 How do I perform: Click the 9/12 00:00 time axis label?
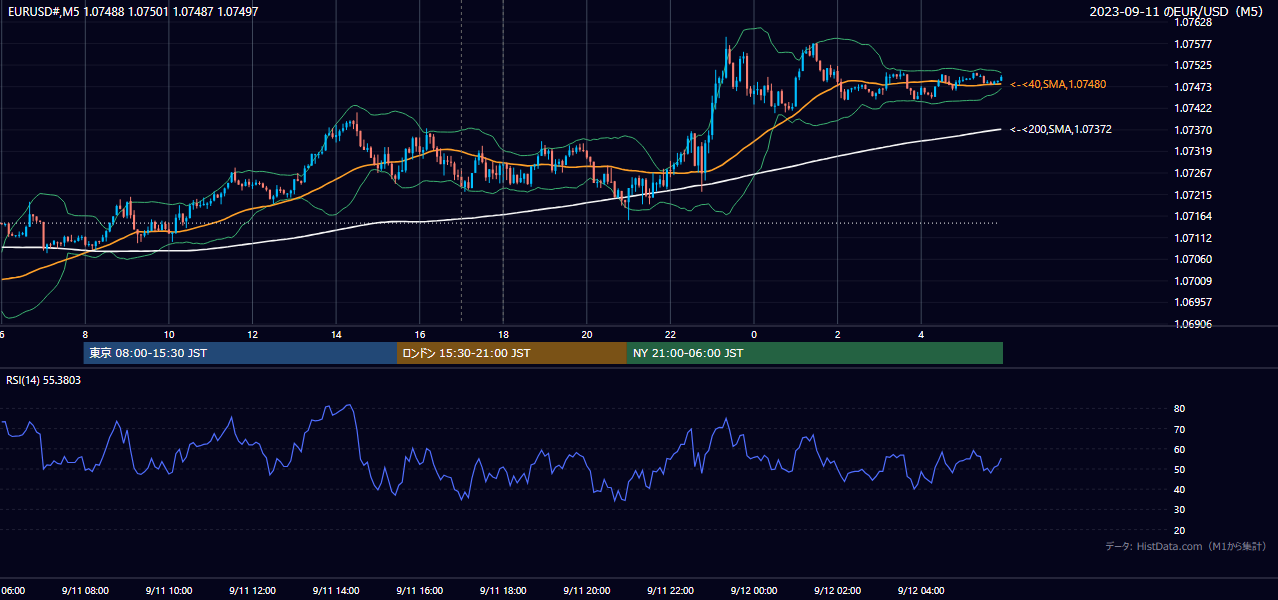[753, 591]
